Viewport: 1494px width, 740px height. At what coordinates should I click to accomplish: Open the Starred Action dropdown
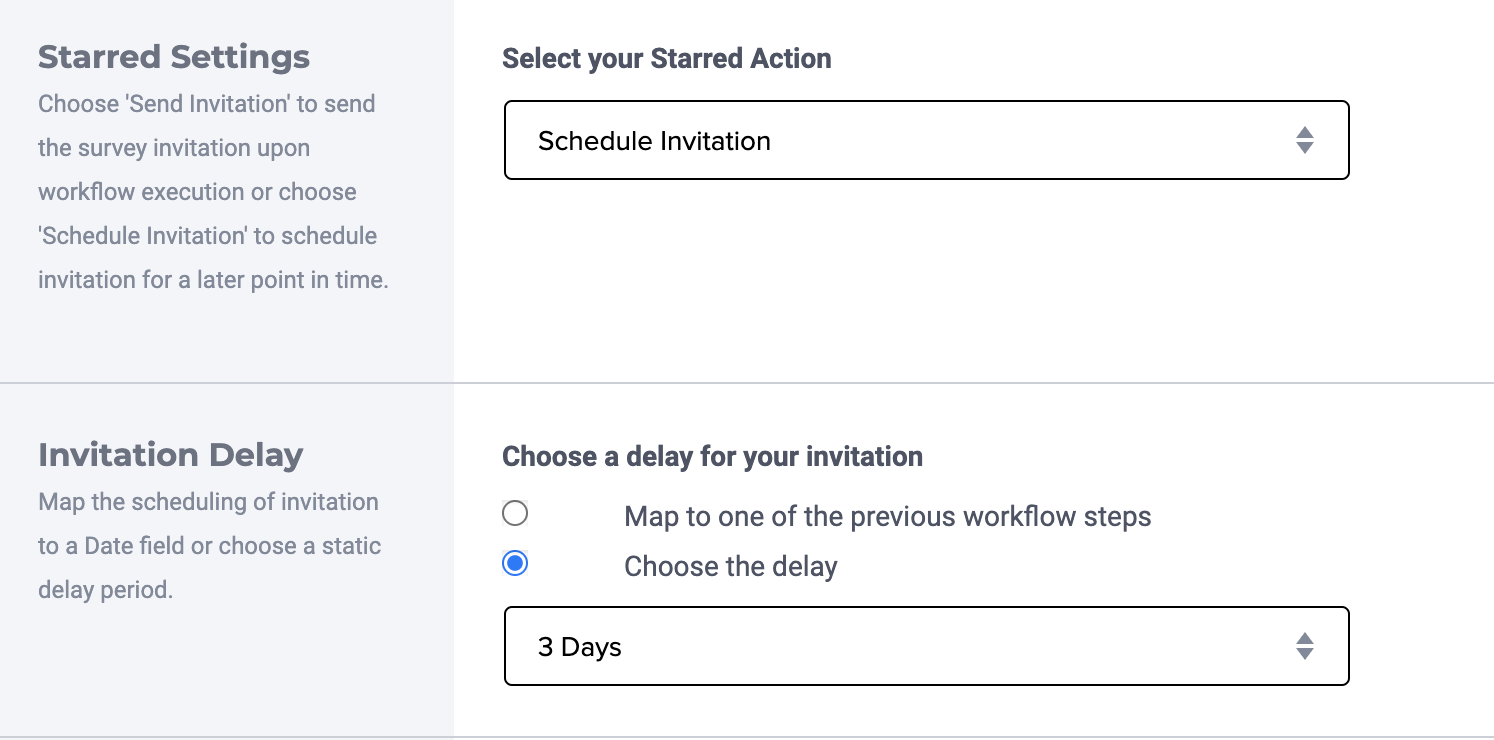pyautogui.click(x=926, y=140)
